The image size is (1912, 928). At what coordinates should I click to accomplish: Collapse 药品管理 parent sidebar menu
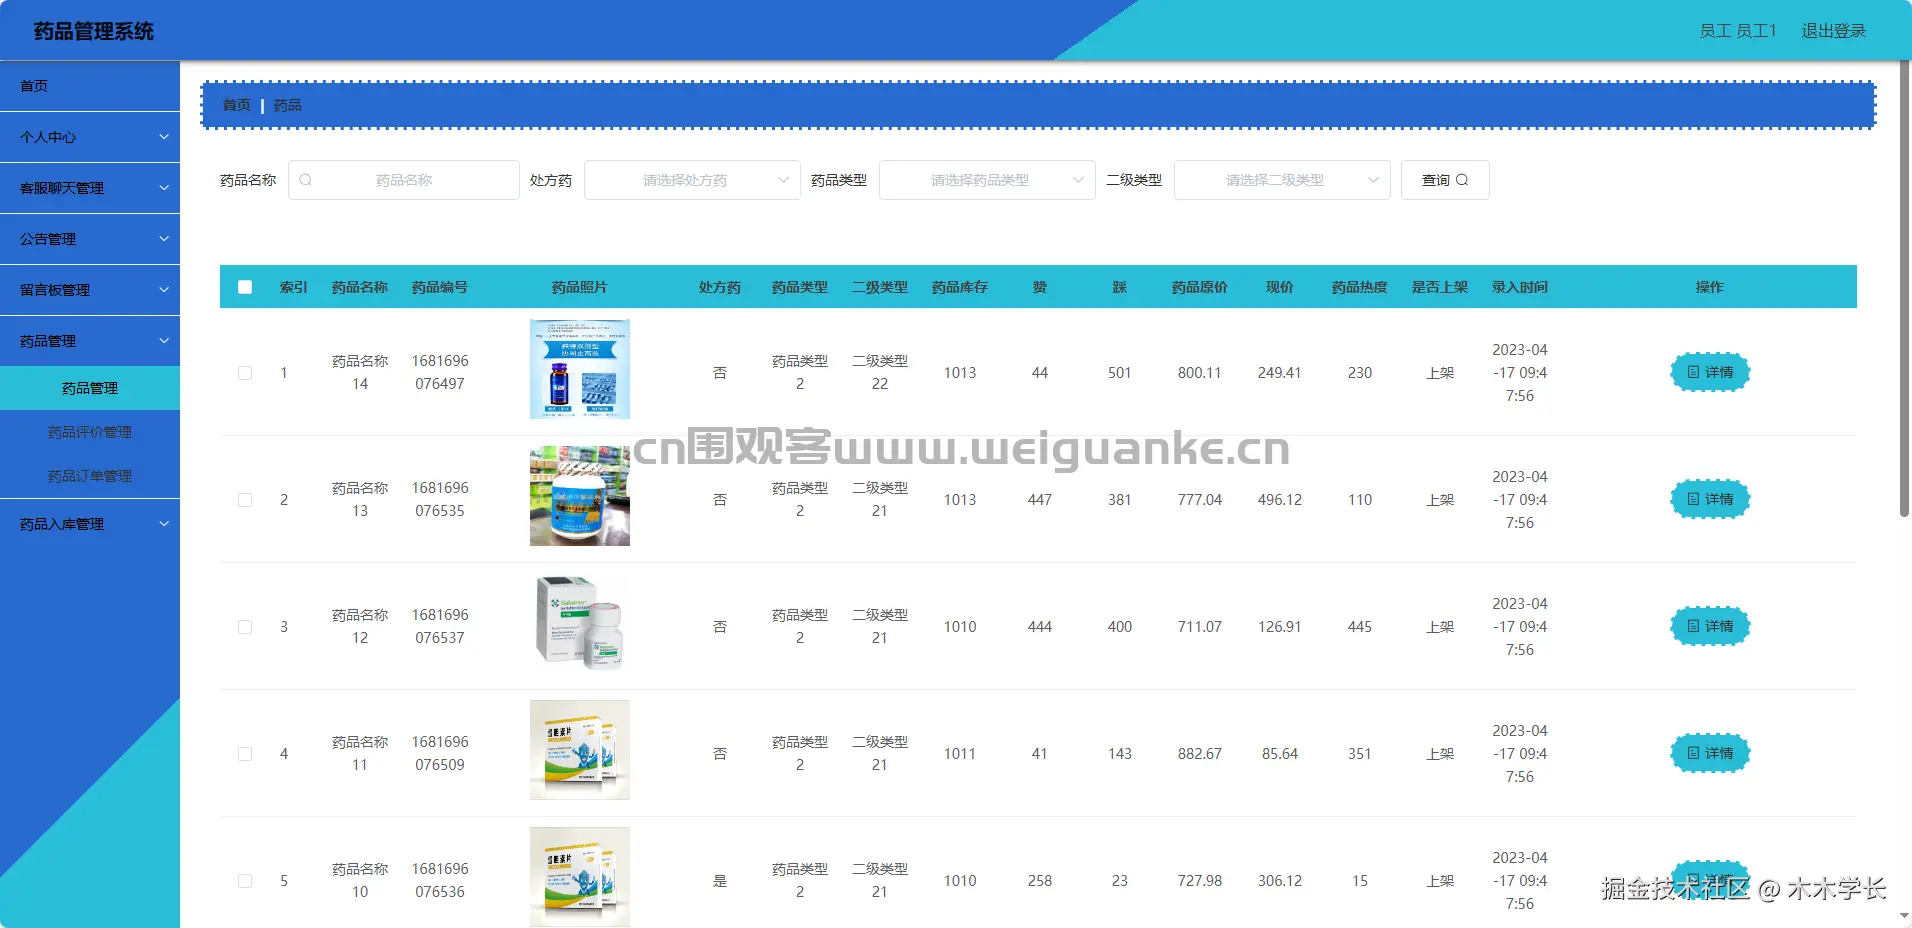click(90, 341)
